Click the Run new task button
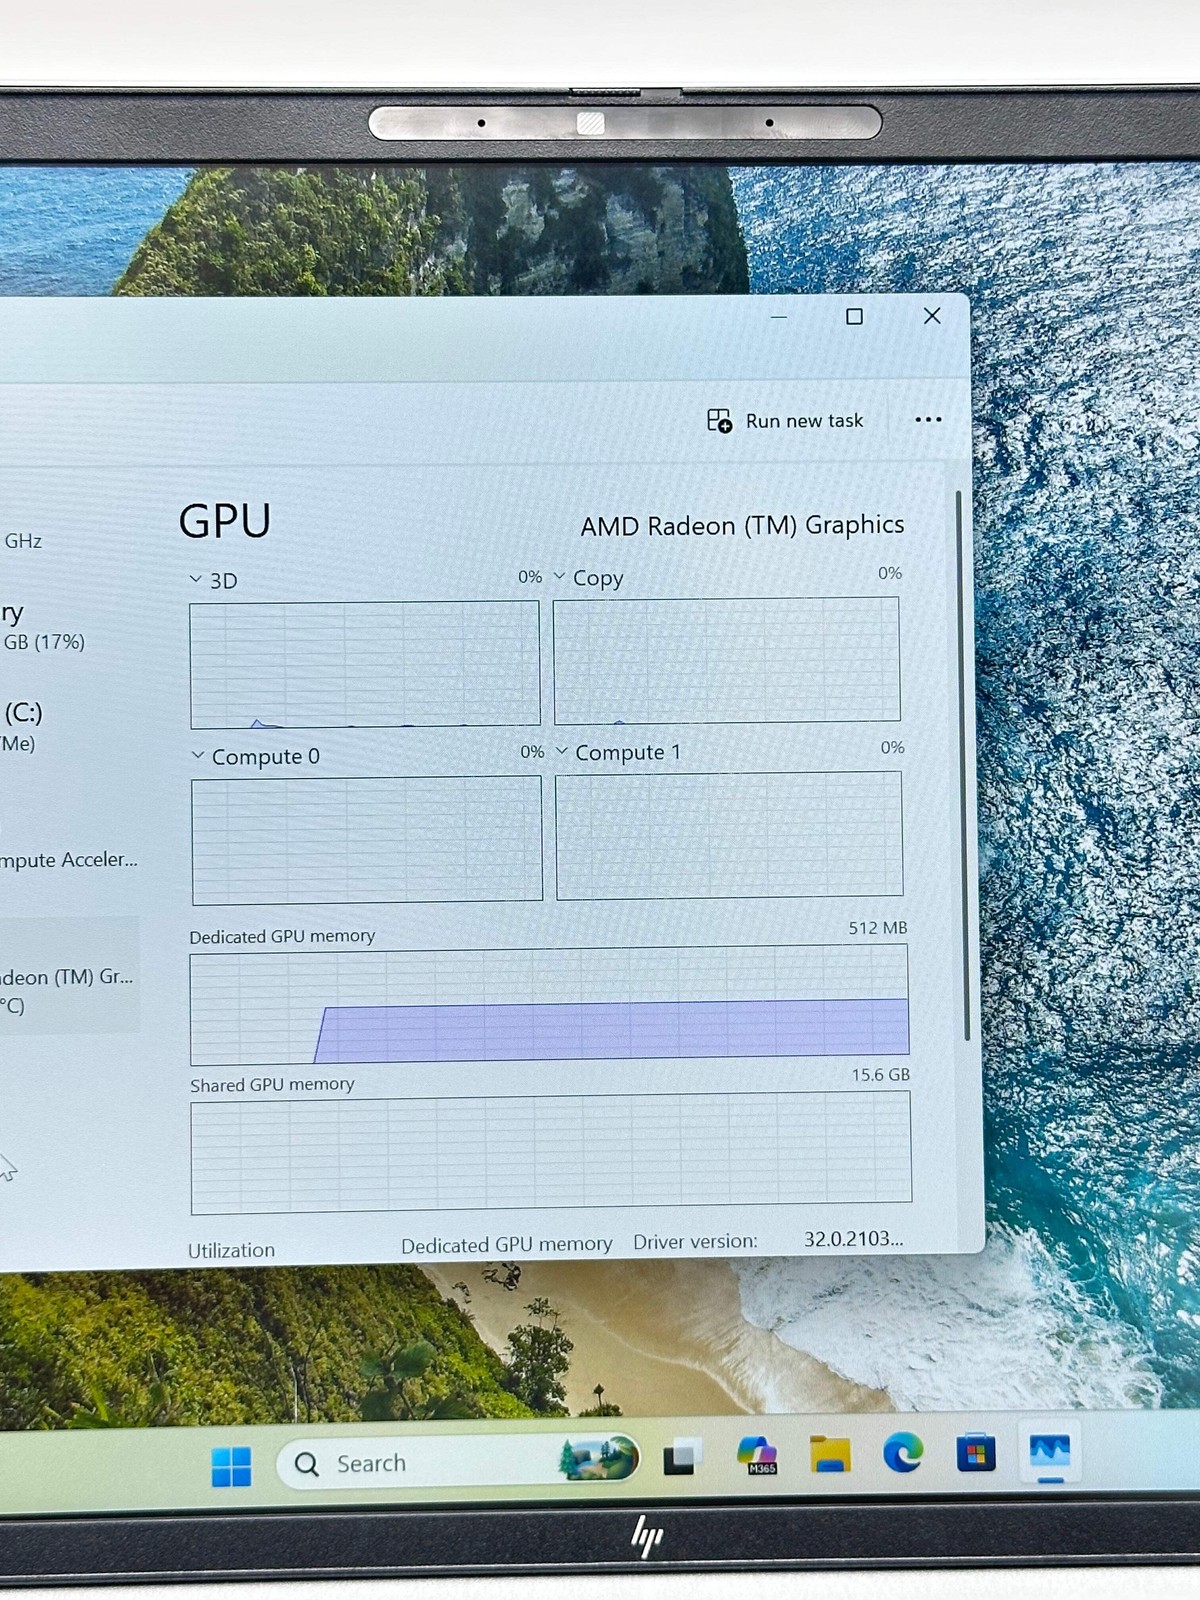The width and height of the screenshot is (1200, 1600). pyautogui.click(x=785, y=421)
